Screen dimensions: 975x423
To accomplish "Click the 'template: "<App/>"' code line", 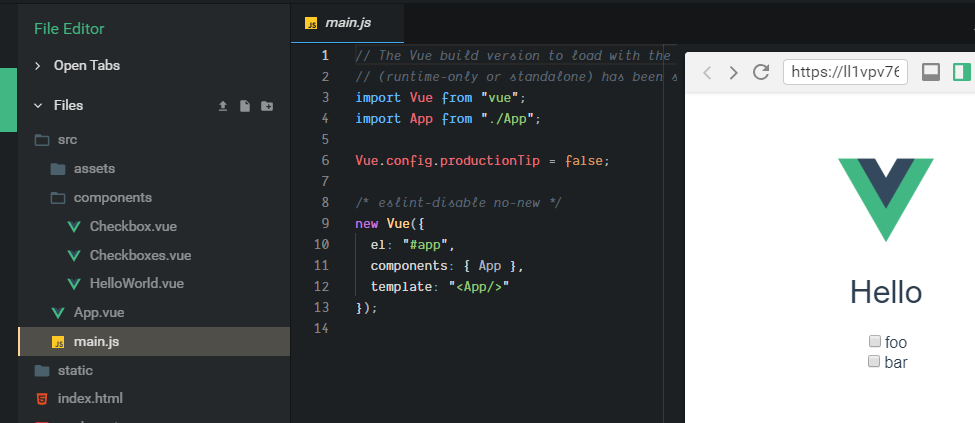I will pyautogui.click(x=440, y=286).
